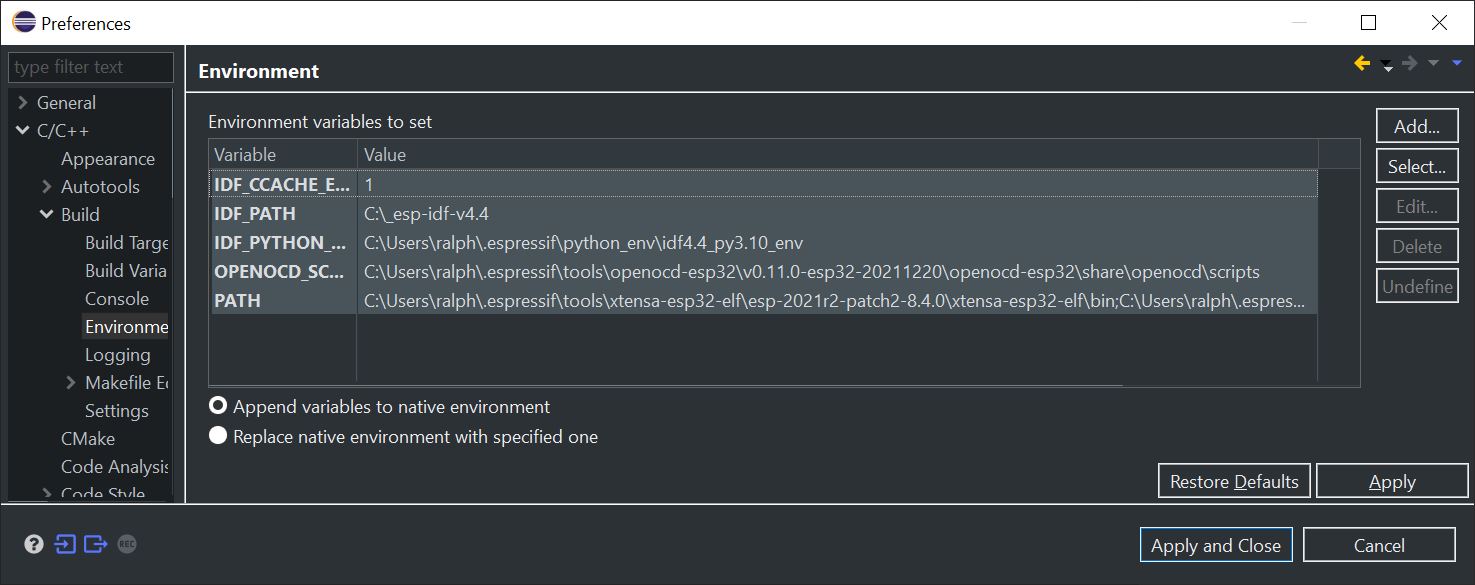
Task: Click the forward navigation arrow icon
Action: pos(1409,62)
